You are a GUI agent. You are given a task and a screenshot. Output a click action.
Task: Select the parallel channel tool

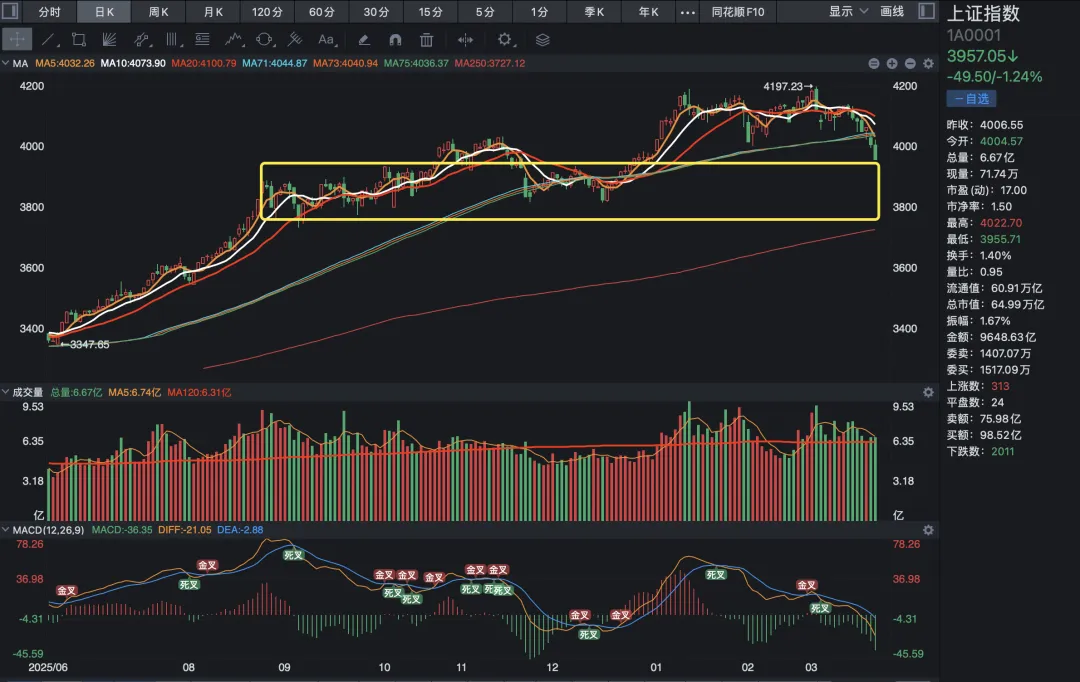[141, 40]
